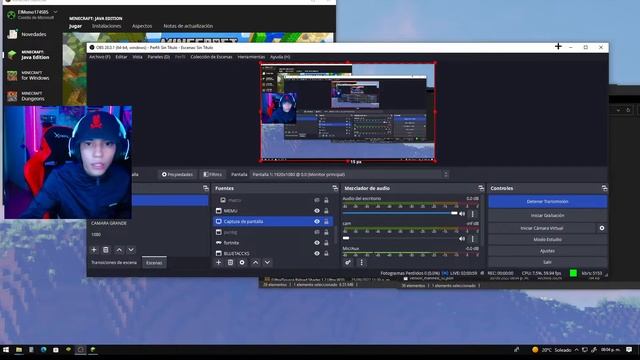Screen dimensions: 640x360
Task: Open the Vista menu
Action: (x=138, y=57)
